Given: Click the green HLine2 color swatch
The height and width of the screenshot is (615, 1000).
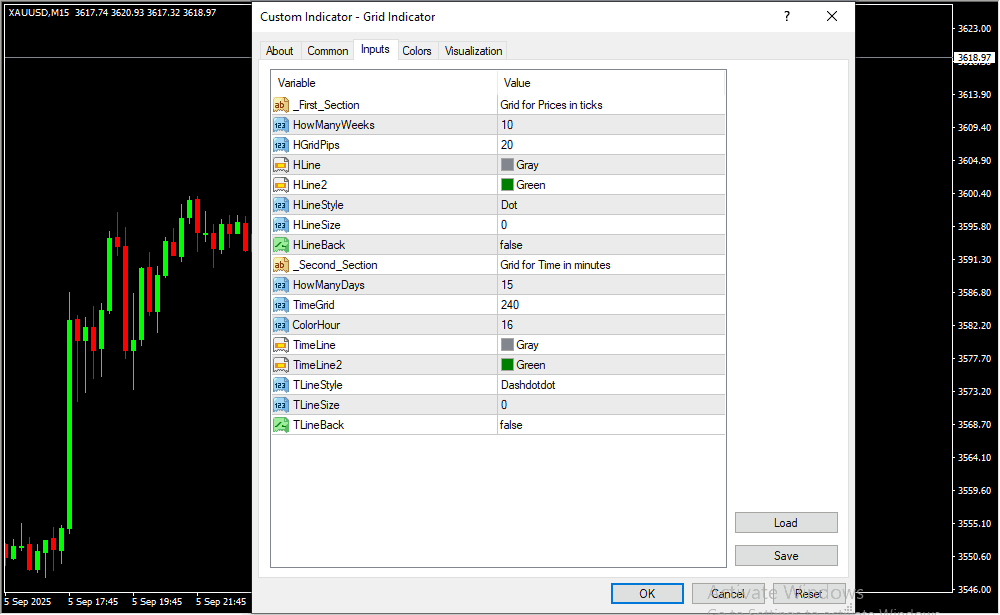Looking at the screenshot, I should click(x=507, y=185).
